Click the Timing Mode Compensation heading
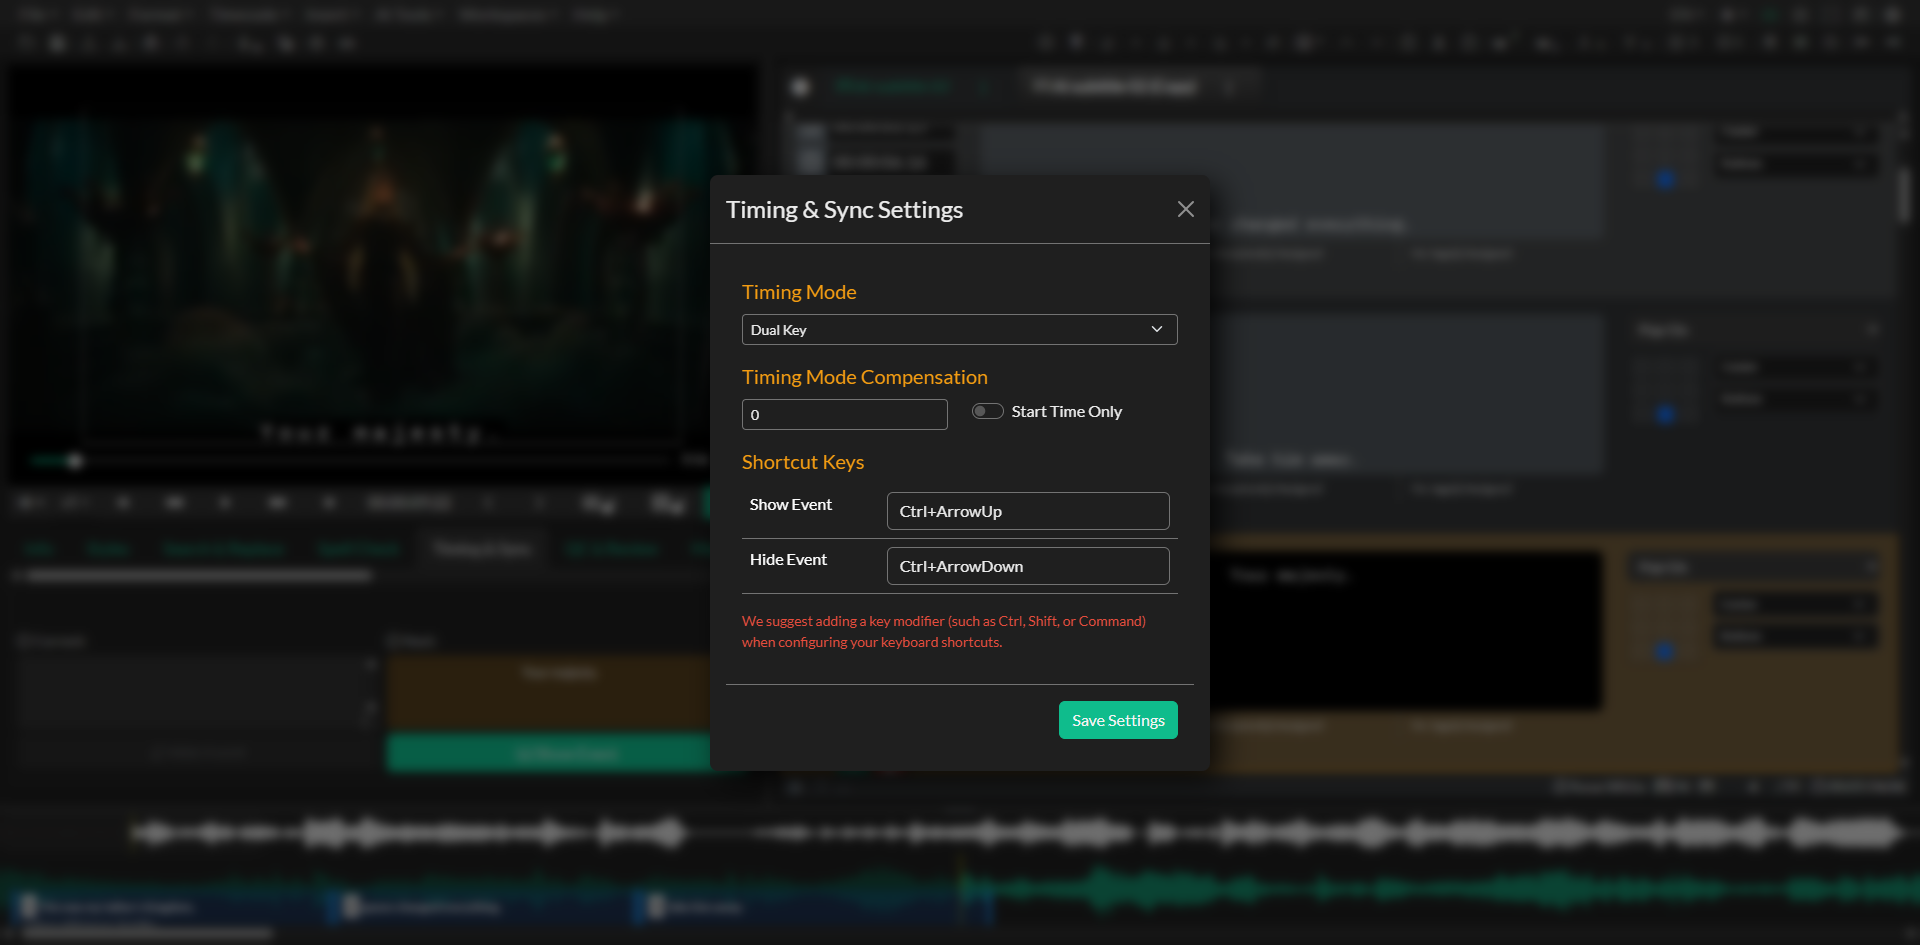This screenshot has height=945, width=1920. (x=865, y=377)
